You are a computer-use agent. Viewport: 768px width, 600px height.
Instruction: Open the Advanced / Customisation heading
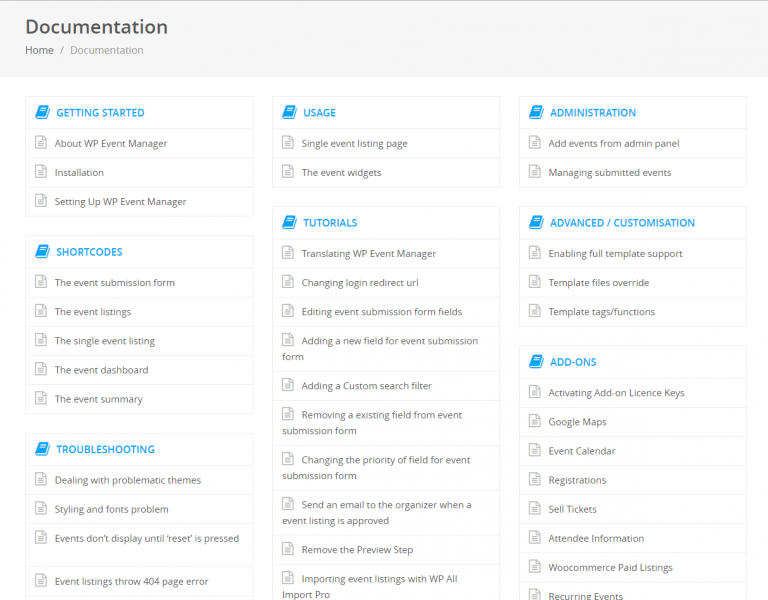pos(622,223)
